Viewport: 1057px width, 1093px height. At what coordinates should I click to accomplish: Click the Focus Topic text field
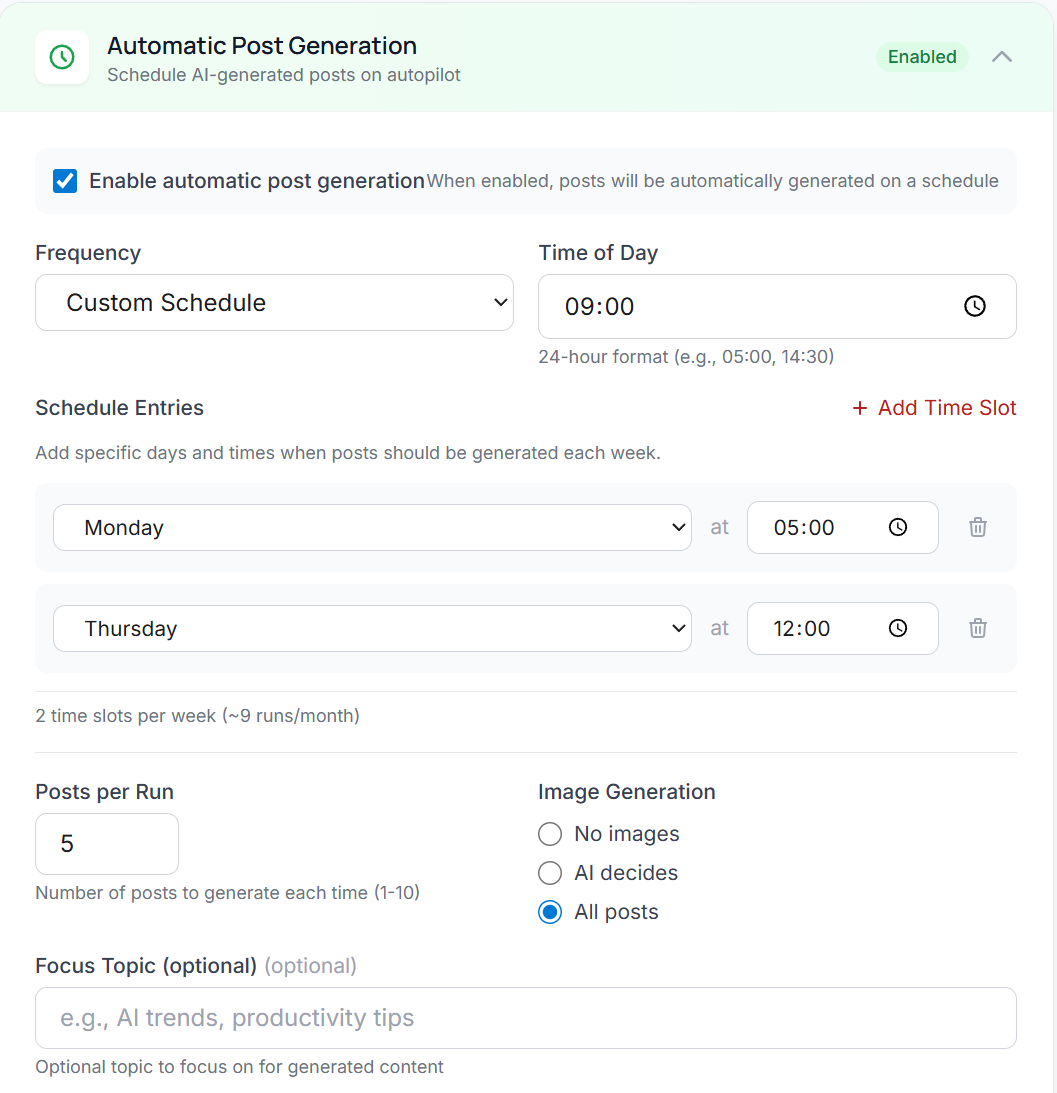(x=525, y=1018)
